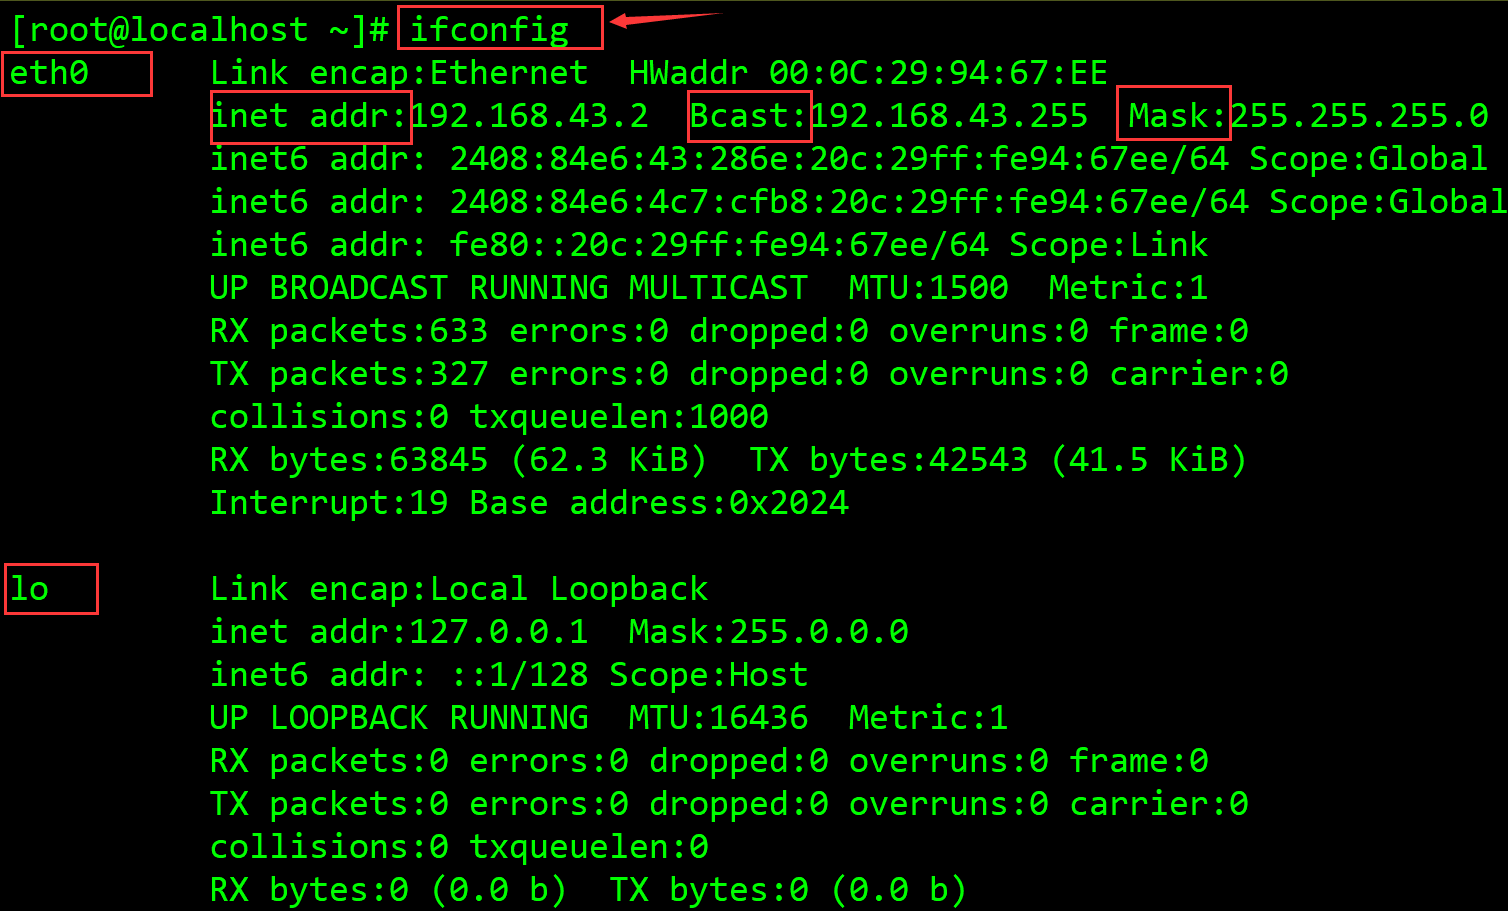Click frame:0 in eth0 RX line
Viewport: 1508px width, 911px height.
(x=1179, y=331)
